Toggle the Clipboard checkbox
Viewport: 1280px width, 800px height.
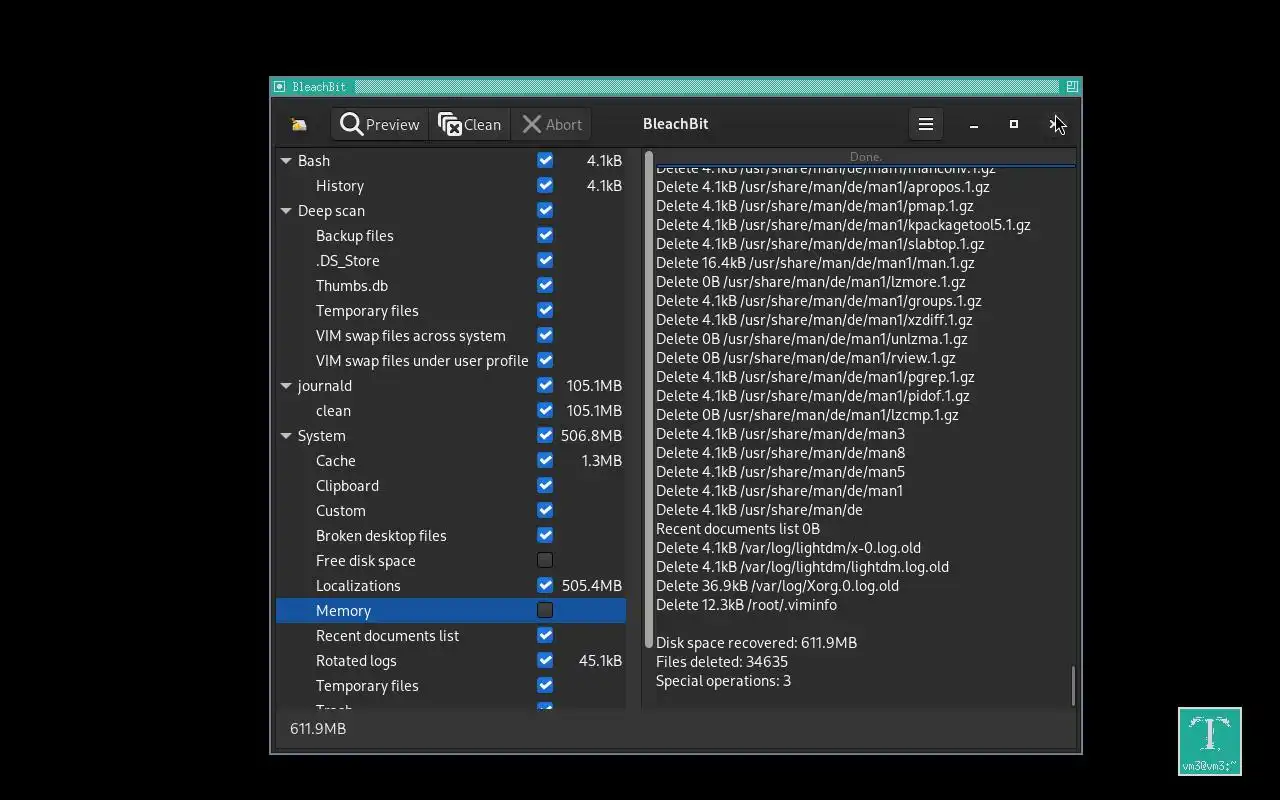pos(545,485)
